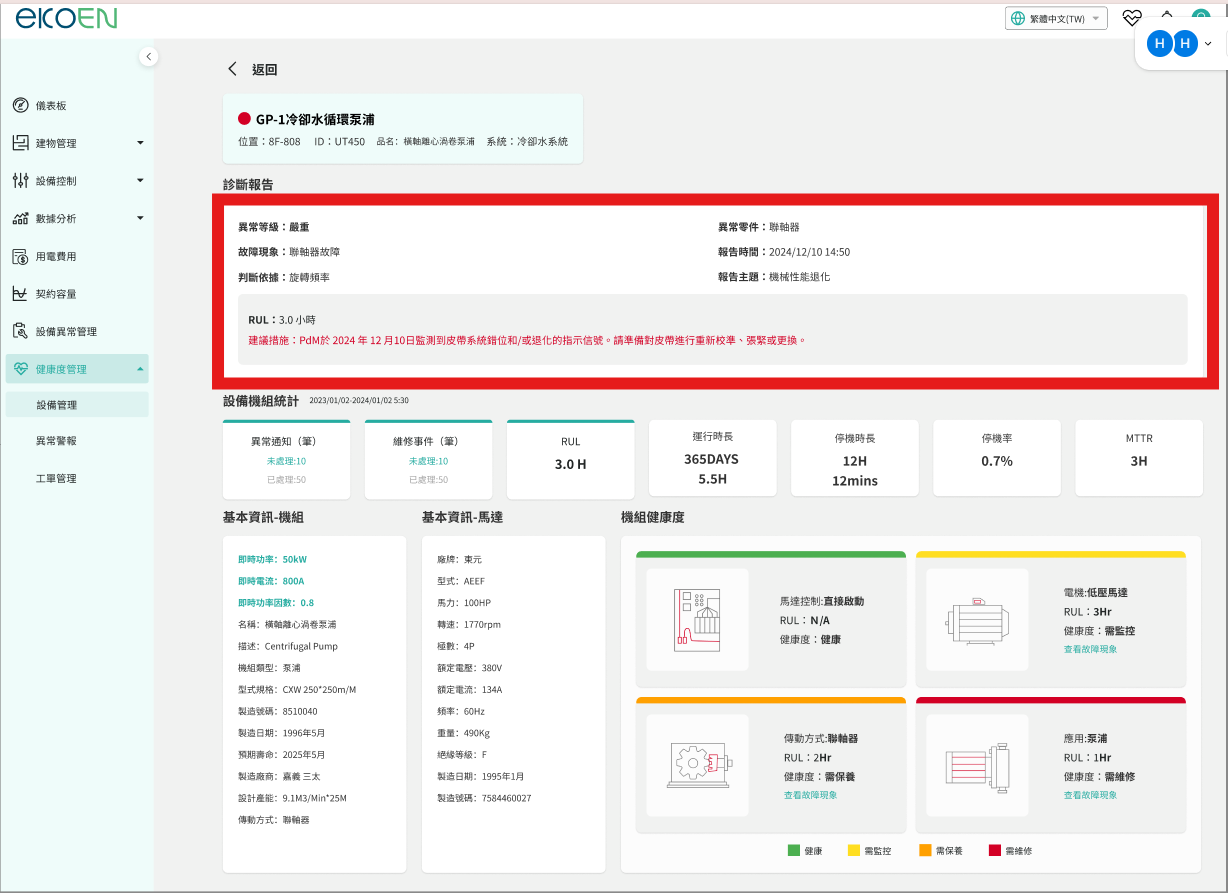Click the 數據分析 chart icon
This screenshot has height=893, width=1228.
point(20,218)
